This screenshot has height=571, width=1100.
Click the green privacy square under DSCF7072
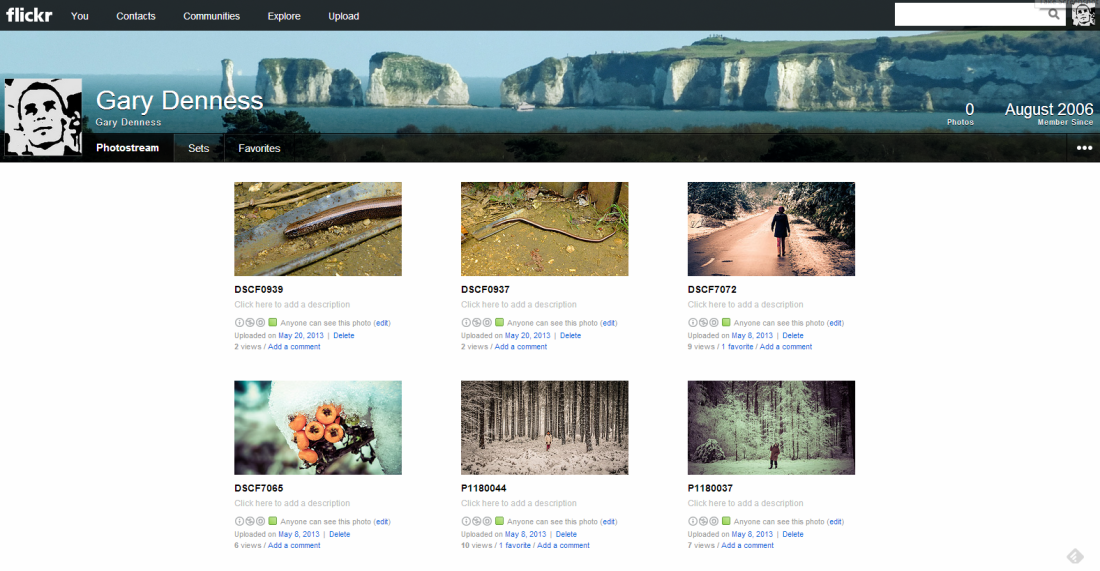(x=726, y=323)
